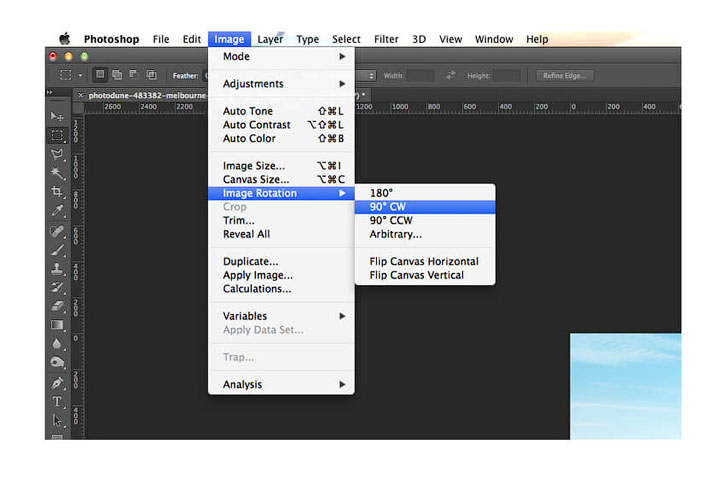Choose Flip Canvas Horizontal
This screenshot has height=479, width=725.
coord(425,262)
